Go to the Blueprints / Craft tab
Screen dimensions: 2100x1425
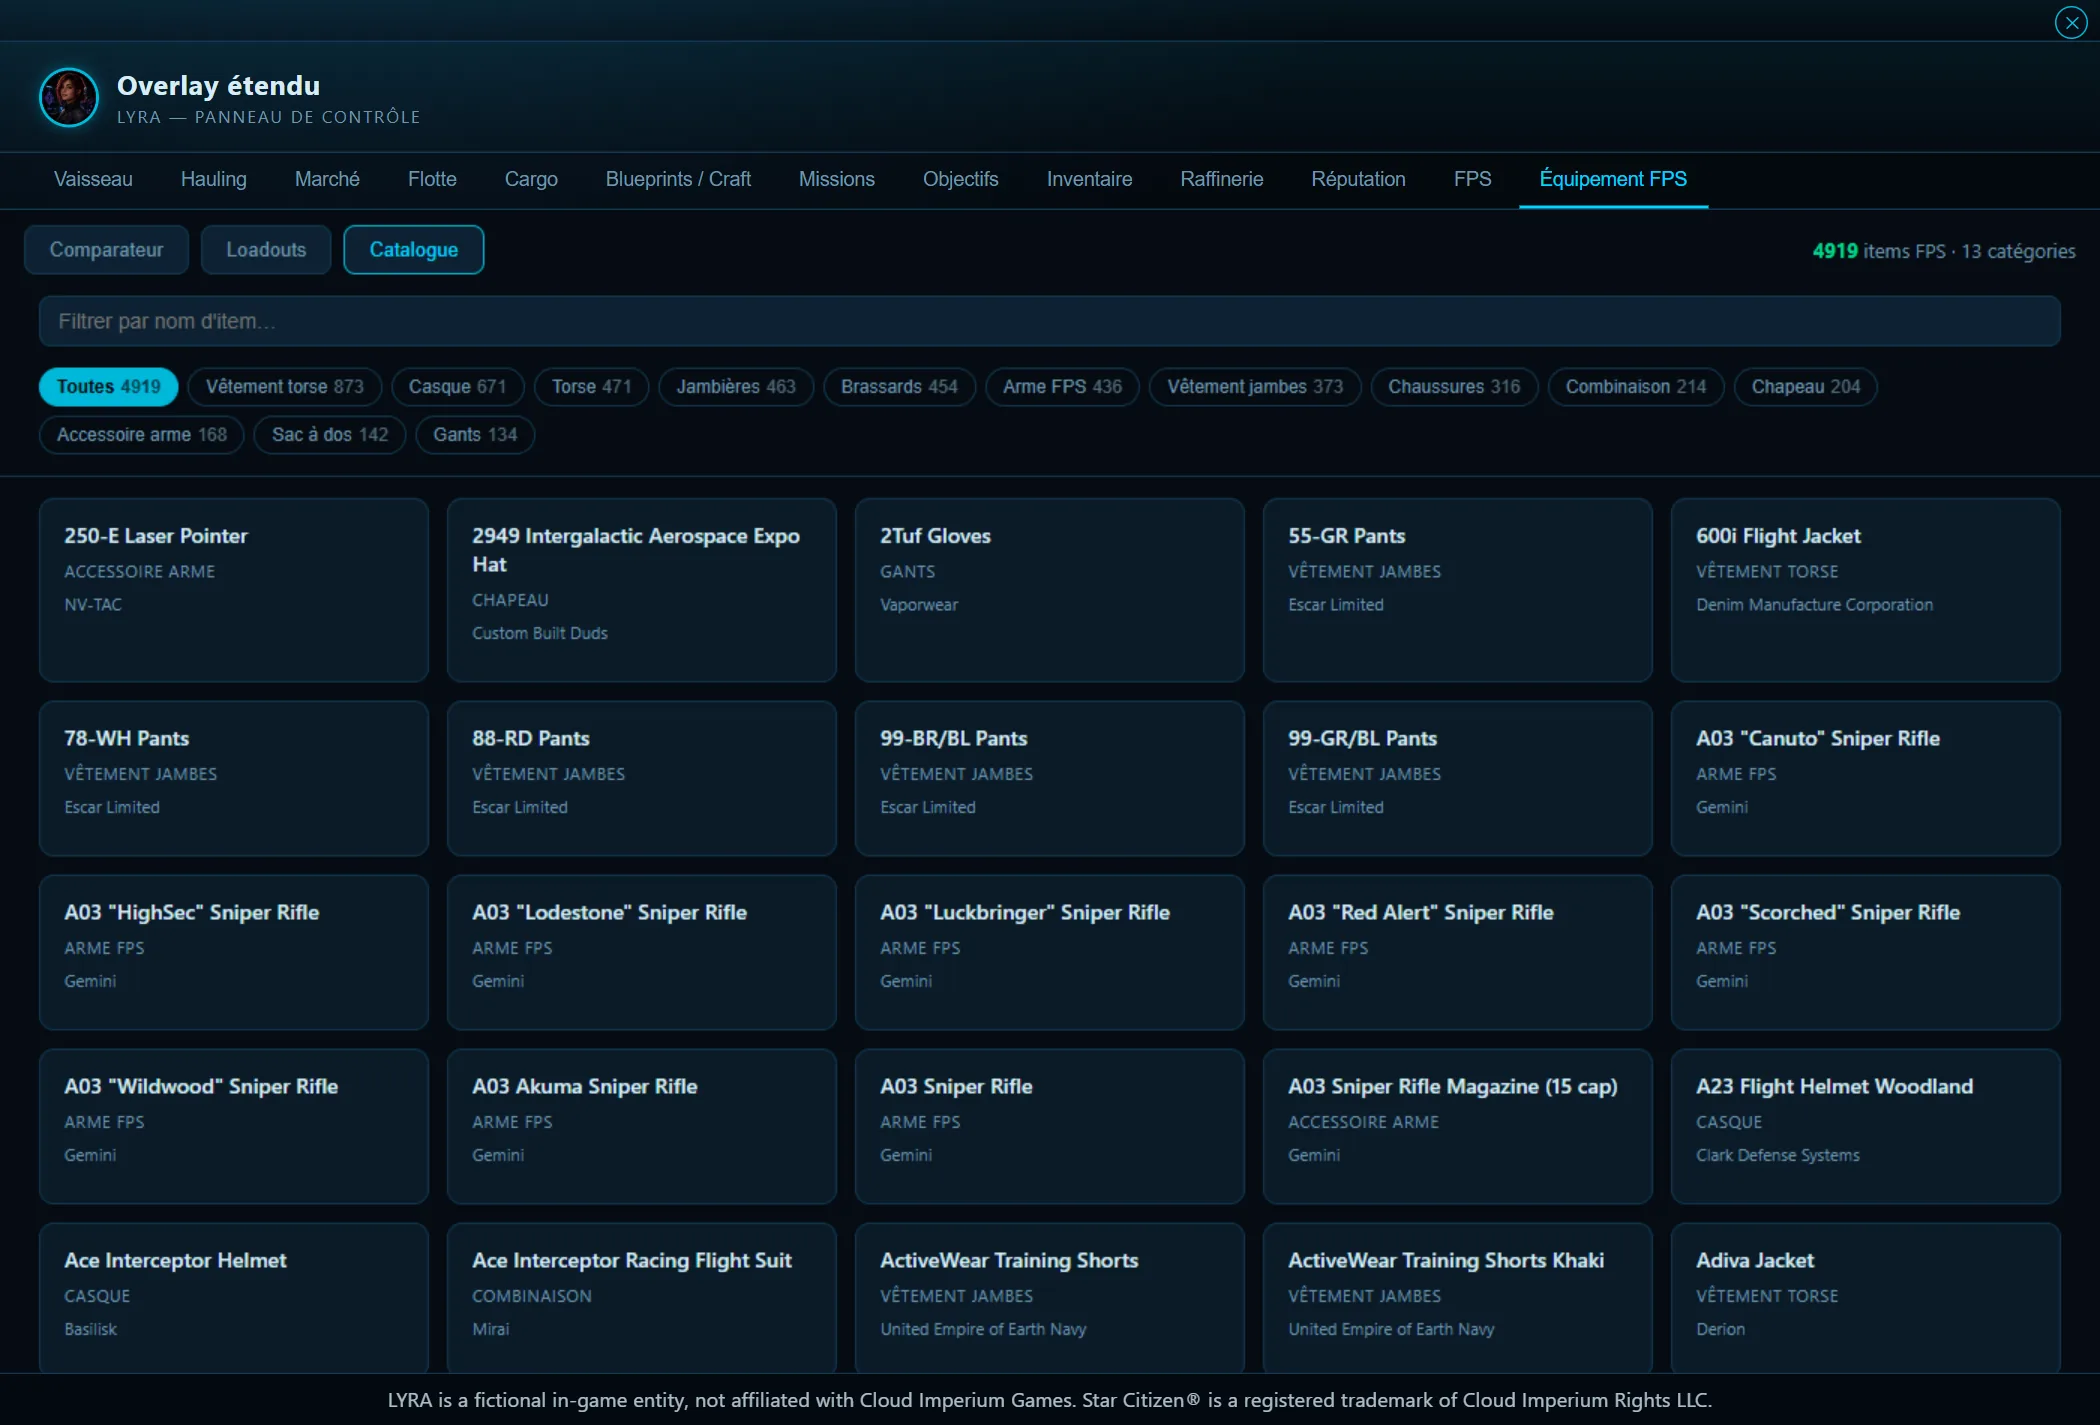pyautogui.click(x=678, y=179)
